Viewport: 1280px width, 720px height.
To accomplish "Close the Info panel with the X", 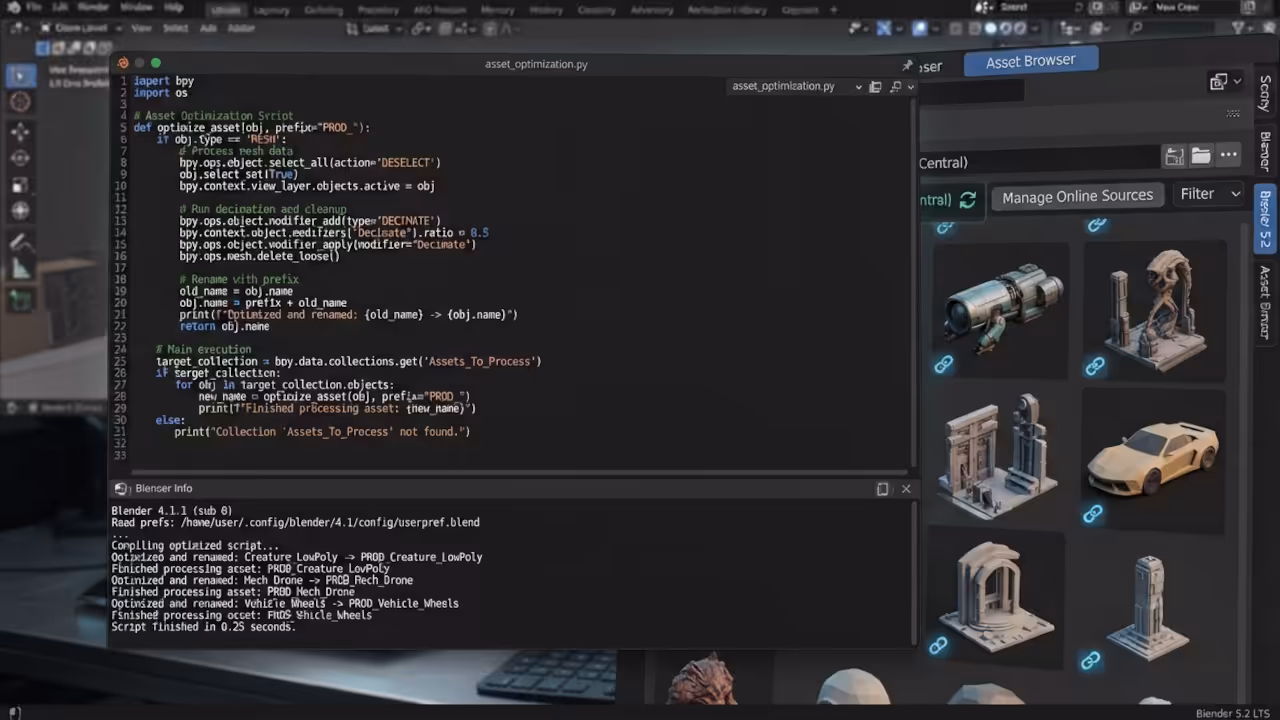I will coord(906,489).
